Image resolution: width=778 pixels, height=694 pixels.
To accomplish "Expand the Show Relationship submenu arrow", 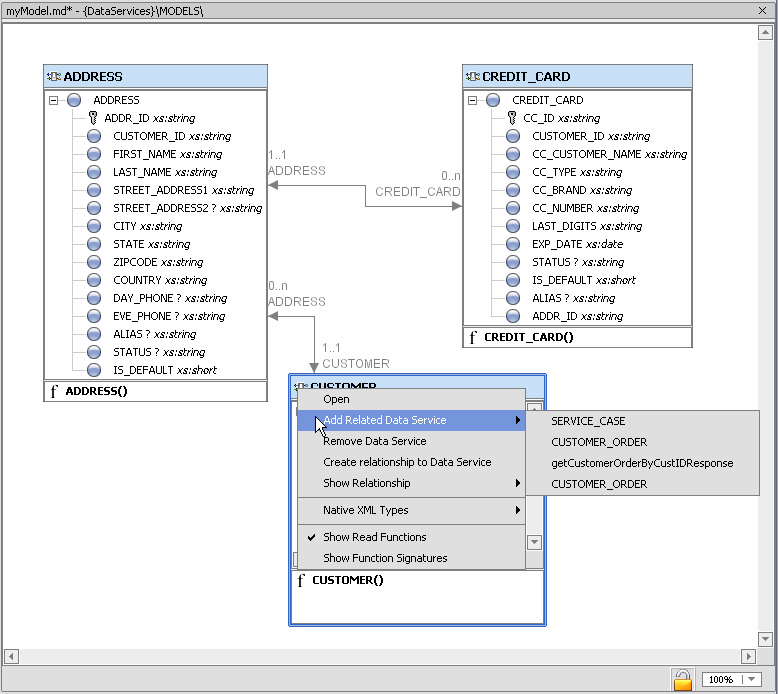I will (518, 483).
